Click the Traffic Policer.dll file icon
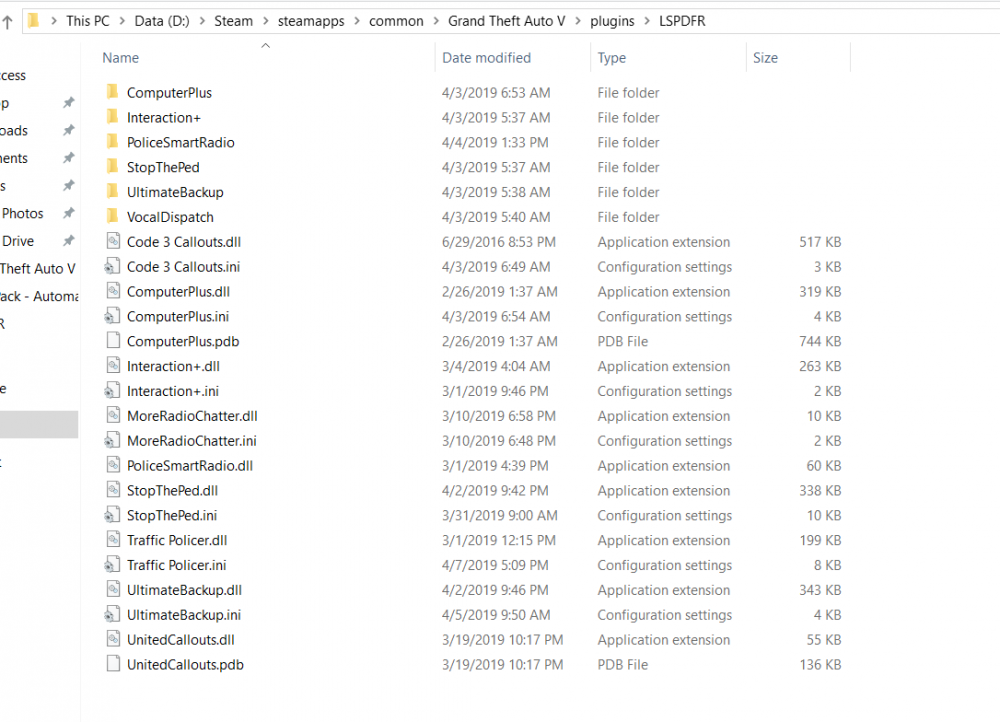 113,540
